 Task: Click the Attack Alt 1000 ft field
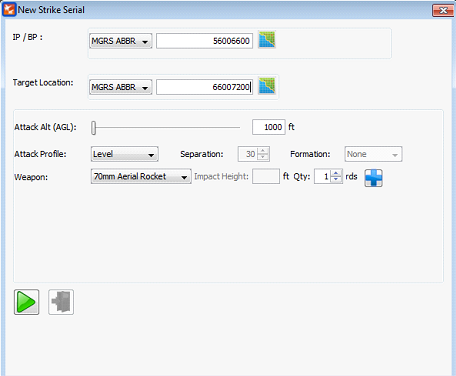(269, 127)
